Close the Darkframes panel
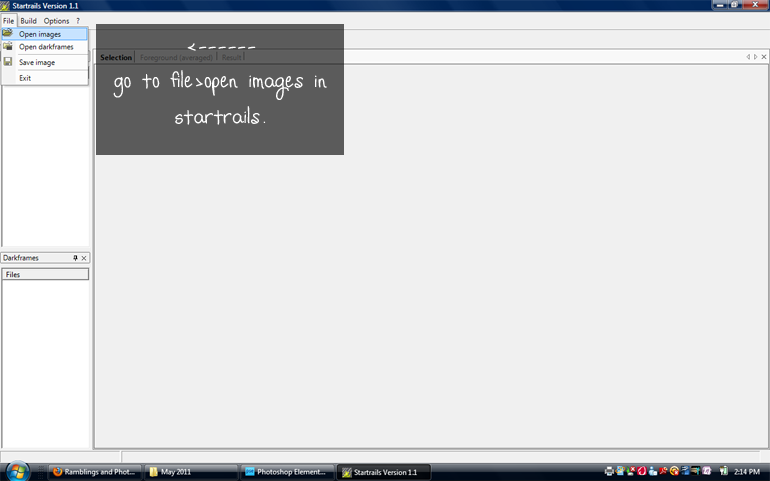This screenshot has width=770, height=481. tap(84, 258)
